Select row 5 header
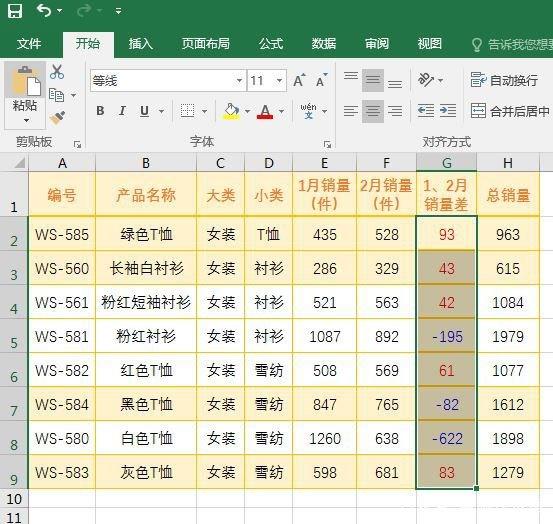This screenshot has width=553, height=524. [14, 336]
